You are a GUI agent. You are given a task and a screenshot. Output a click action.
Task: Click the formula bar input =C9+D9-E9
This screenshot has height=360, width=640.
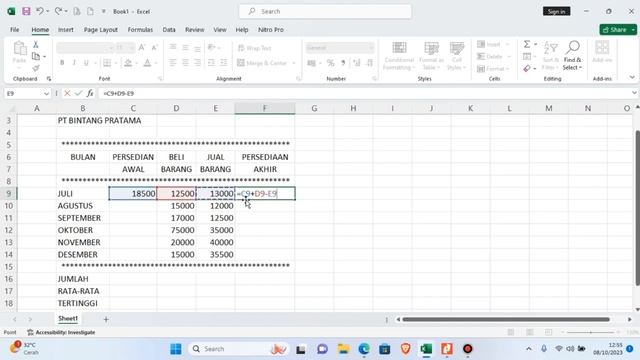363,93
